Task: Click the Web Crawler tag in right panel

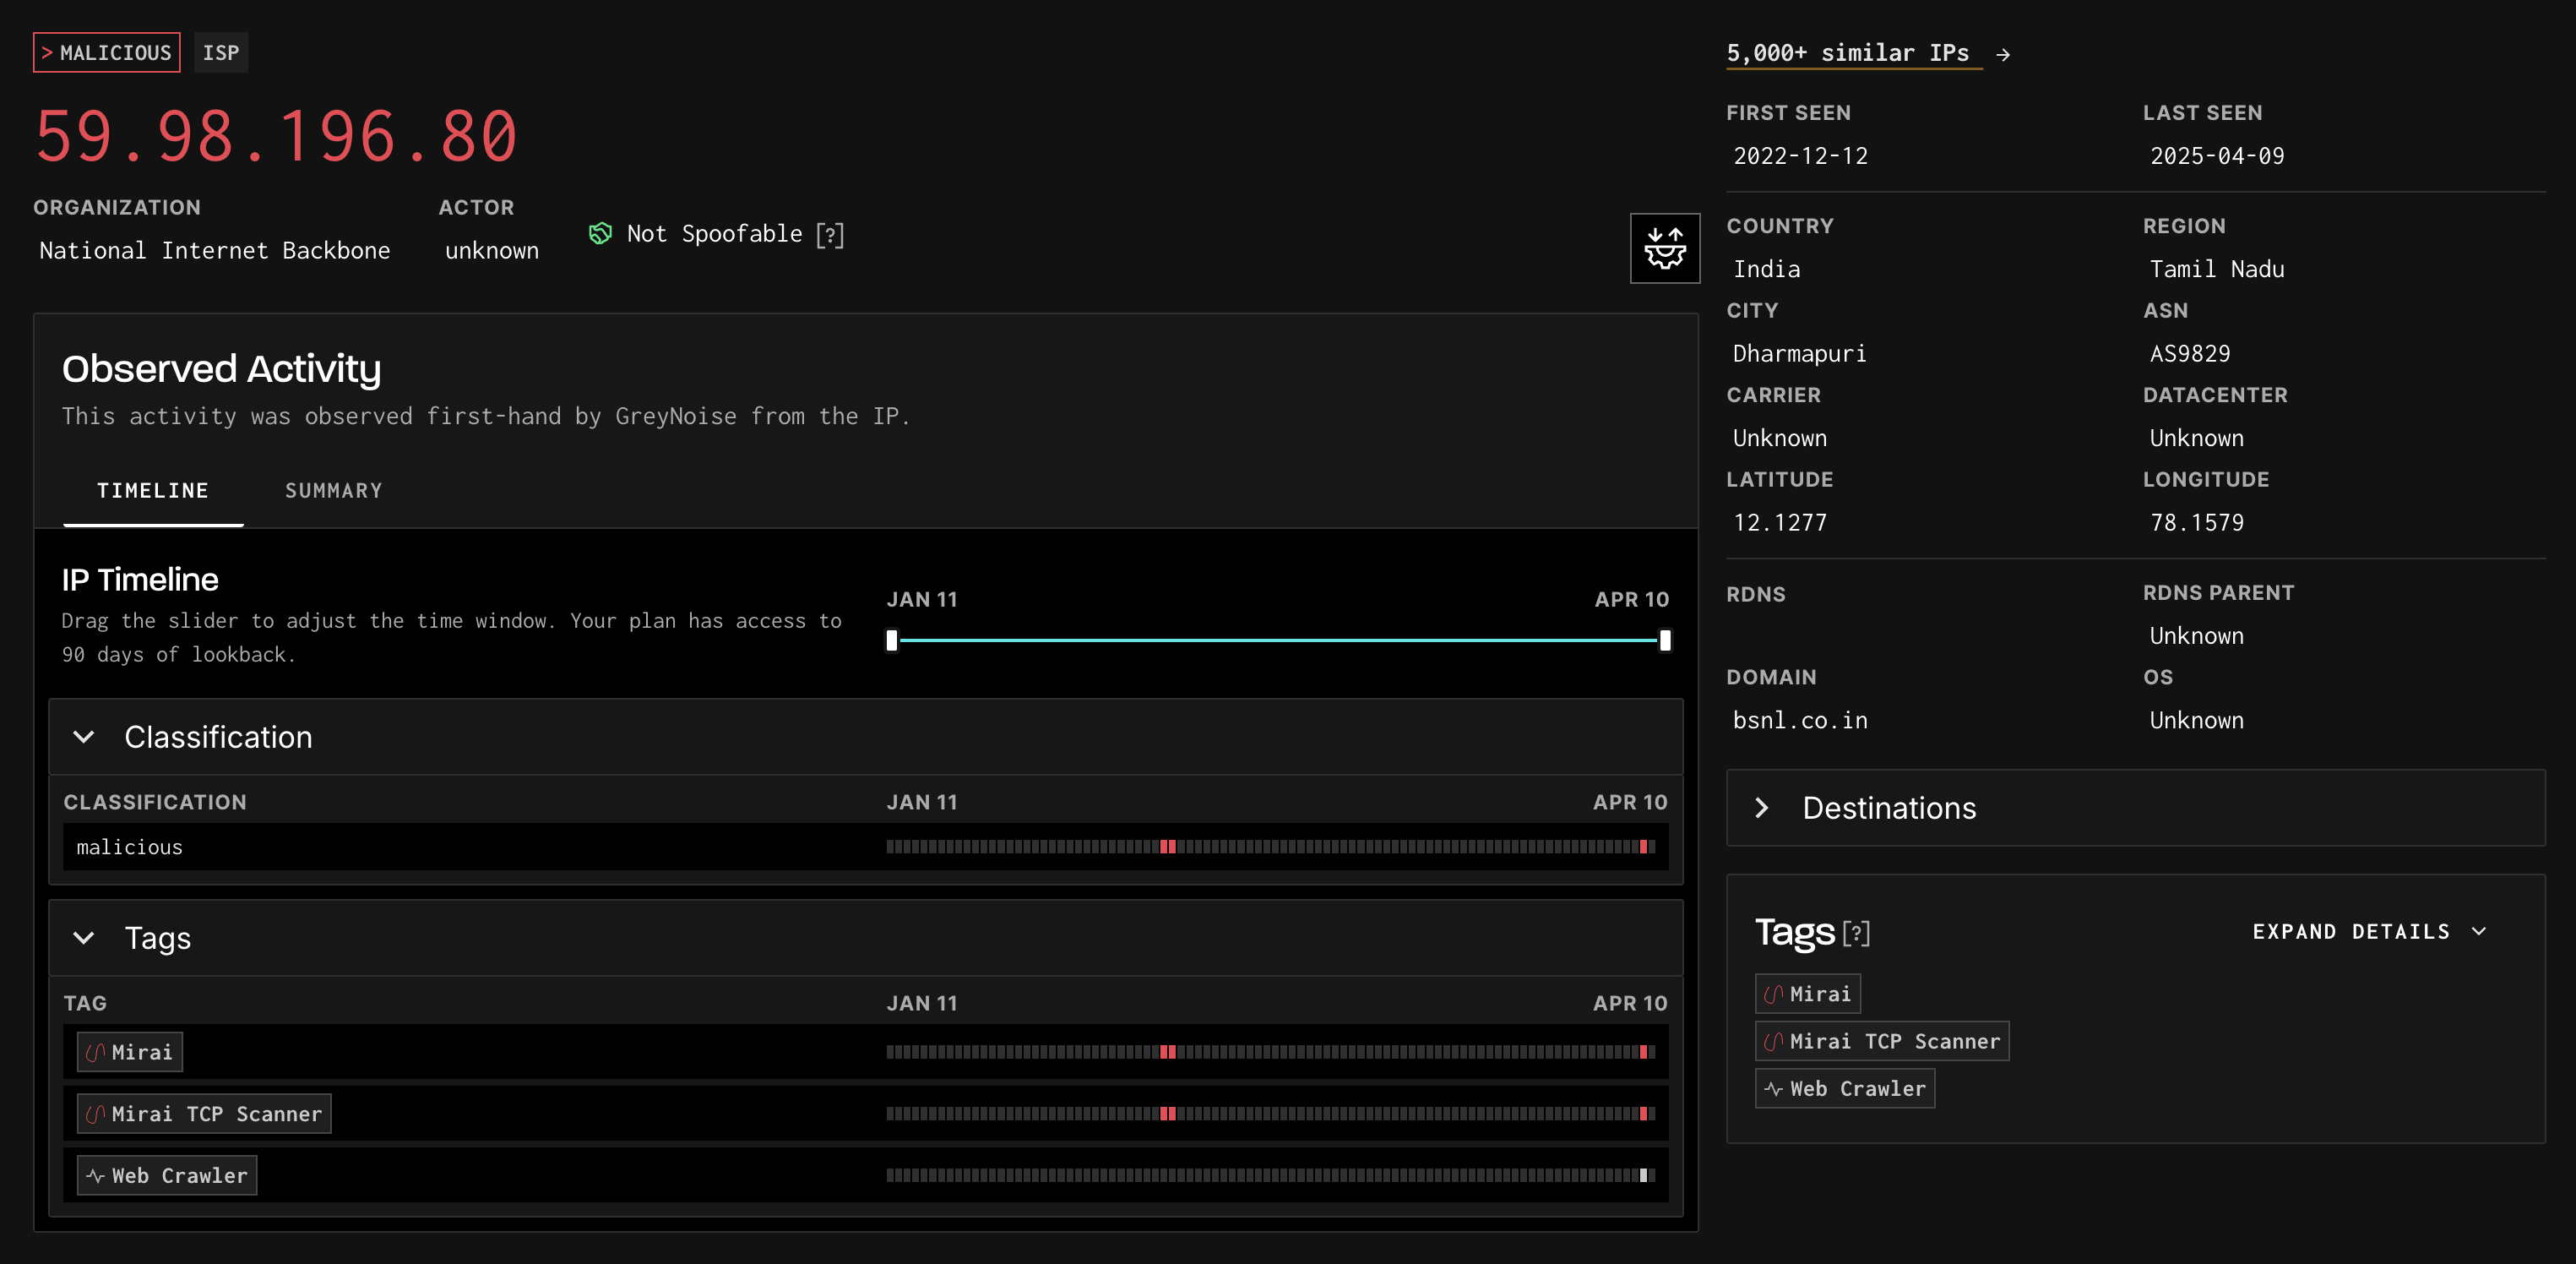Action: click(1844, 1089)
